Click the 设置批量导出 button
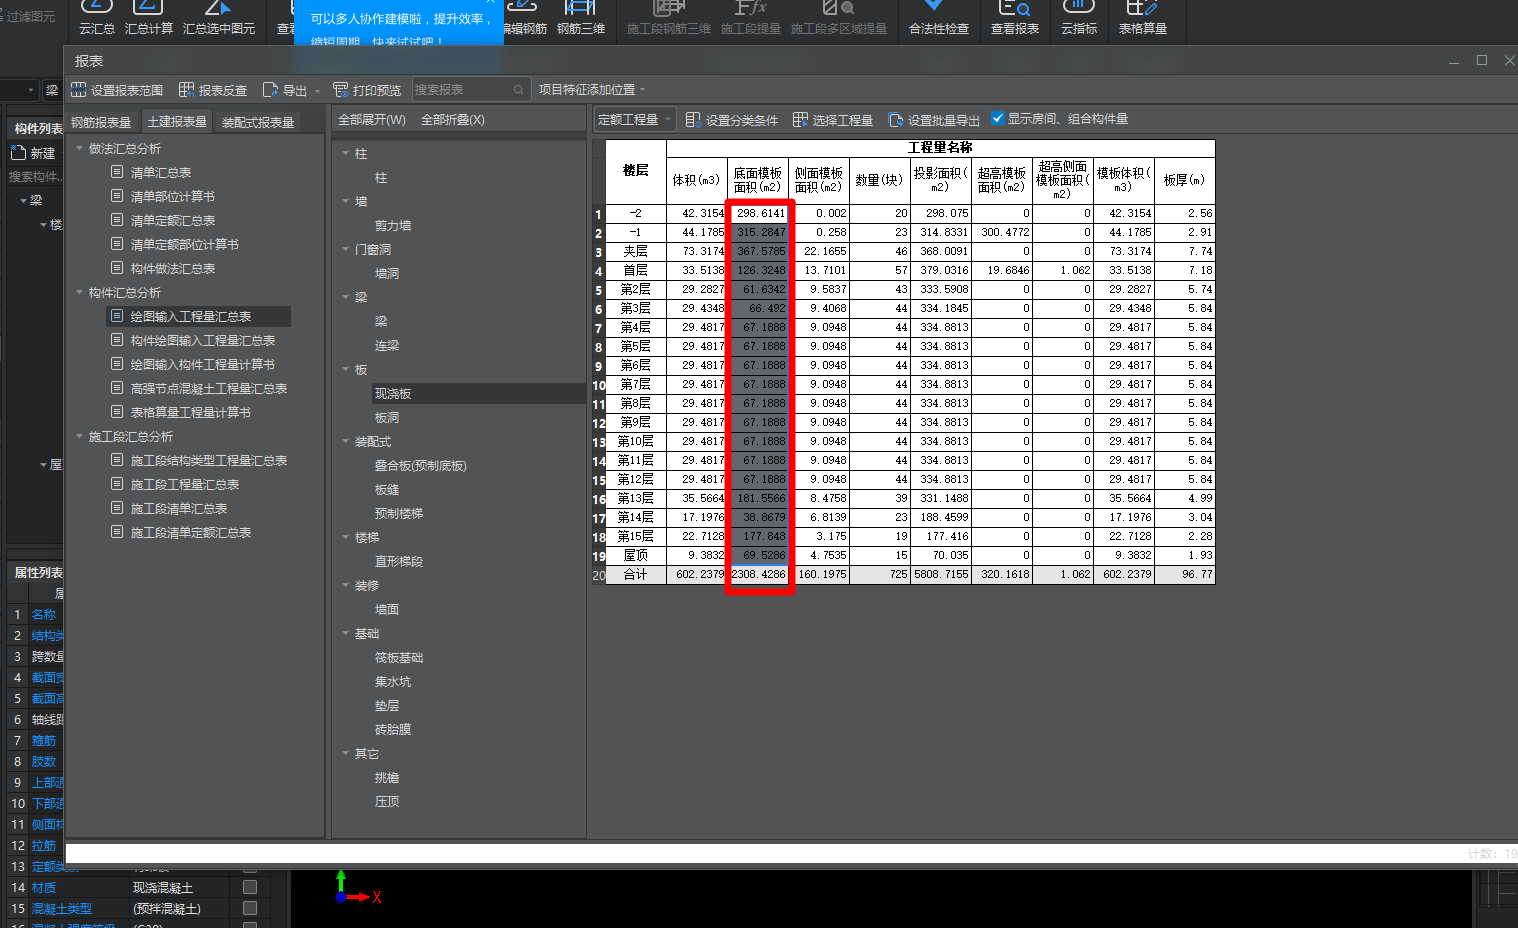The width and height of the screenshot is (1518, 928). click(x=934, y=120)
